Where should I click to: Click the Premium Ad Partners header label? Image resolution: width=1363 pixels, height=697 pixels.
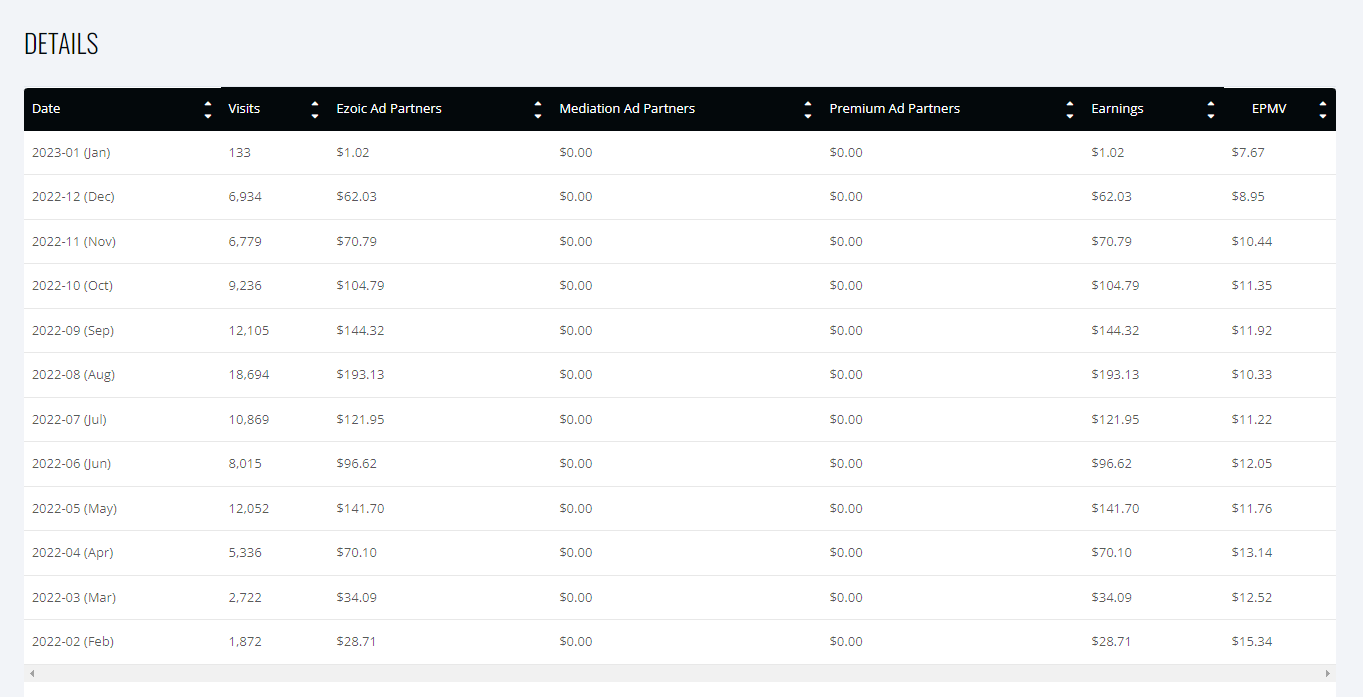tap(895, 109)
